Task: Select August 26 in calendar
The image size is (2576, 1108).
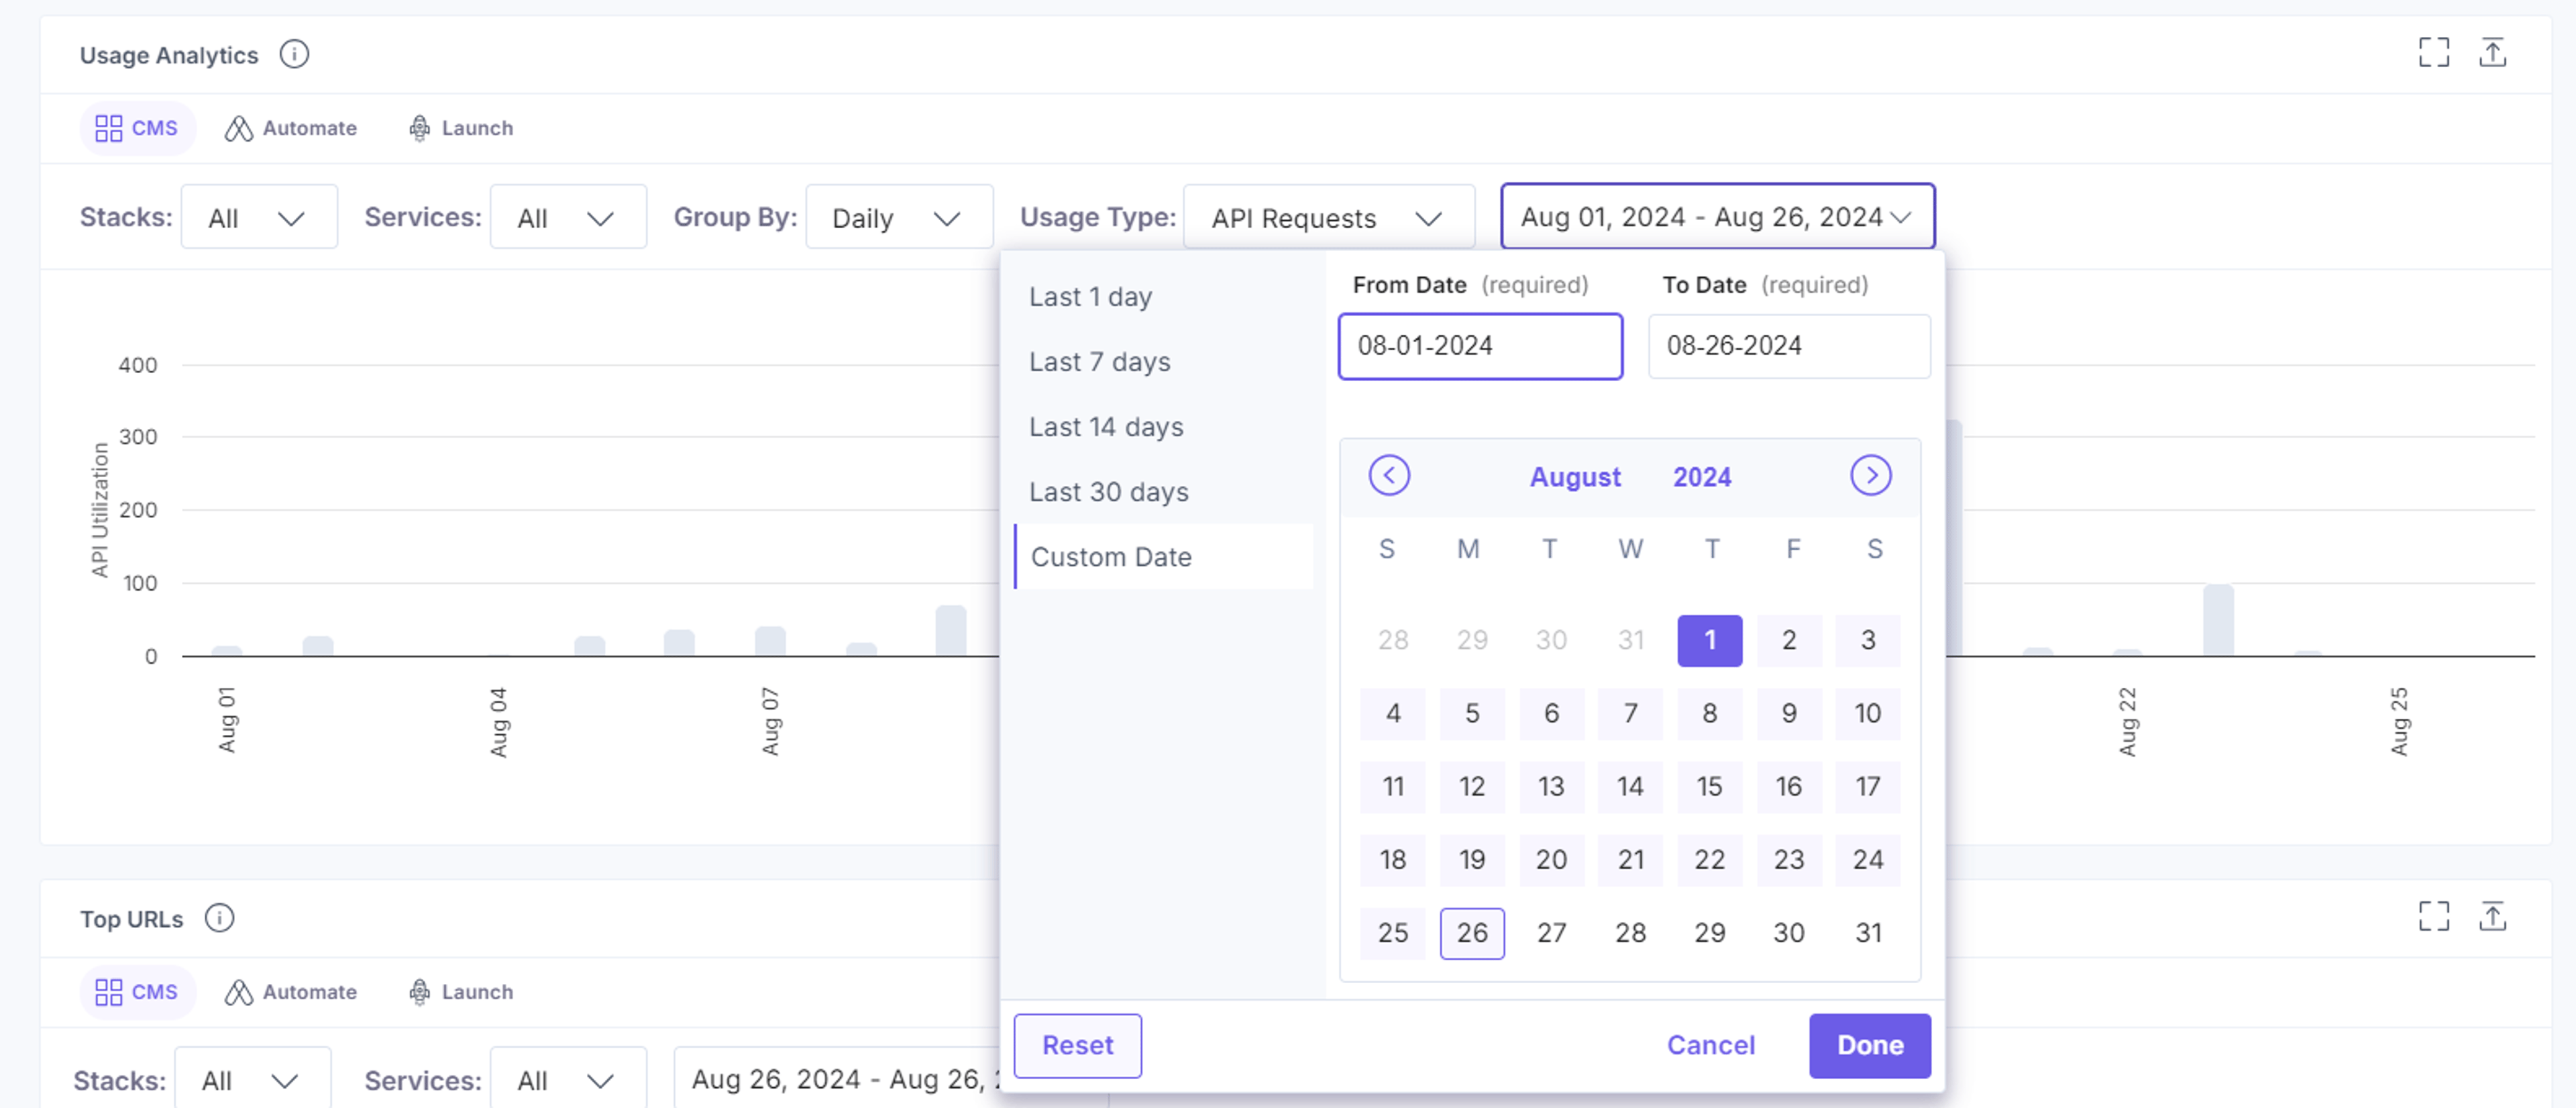Action: 1472,933
